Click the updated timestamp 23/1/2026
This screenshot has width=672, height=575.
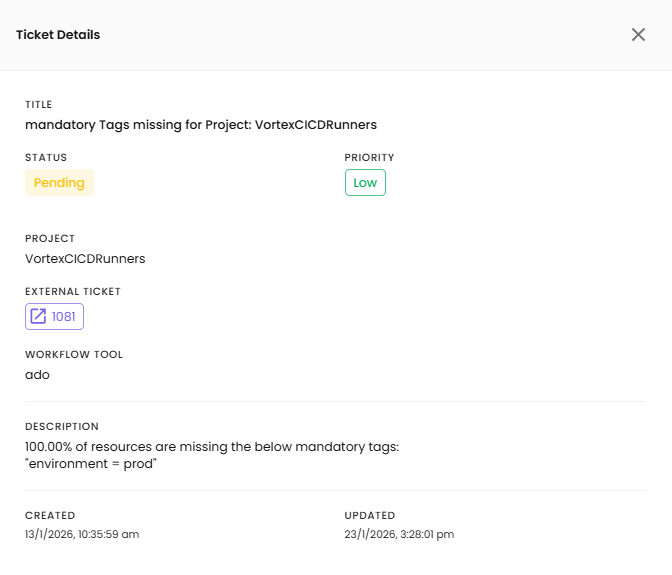coord(399,534)
